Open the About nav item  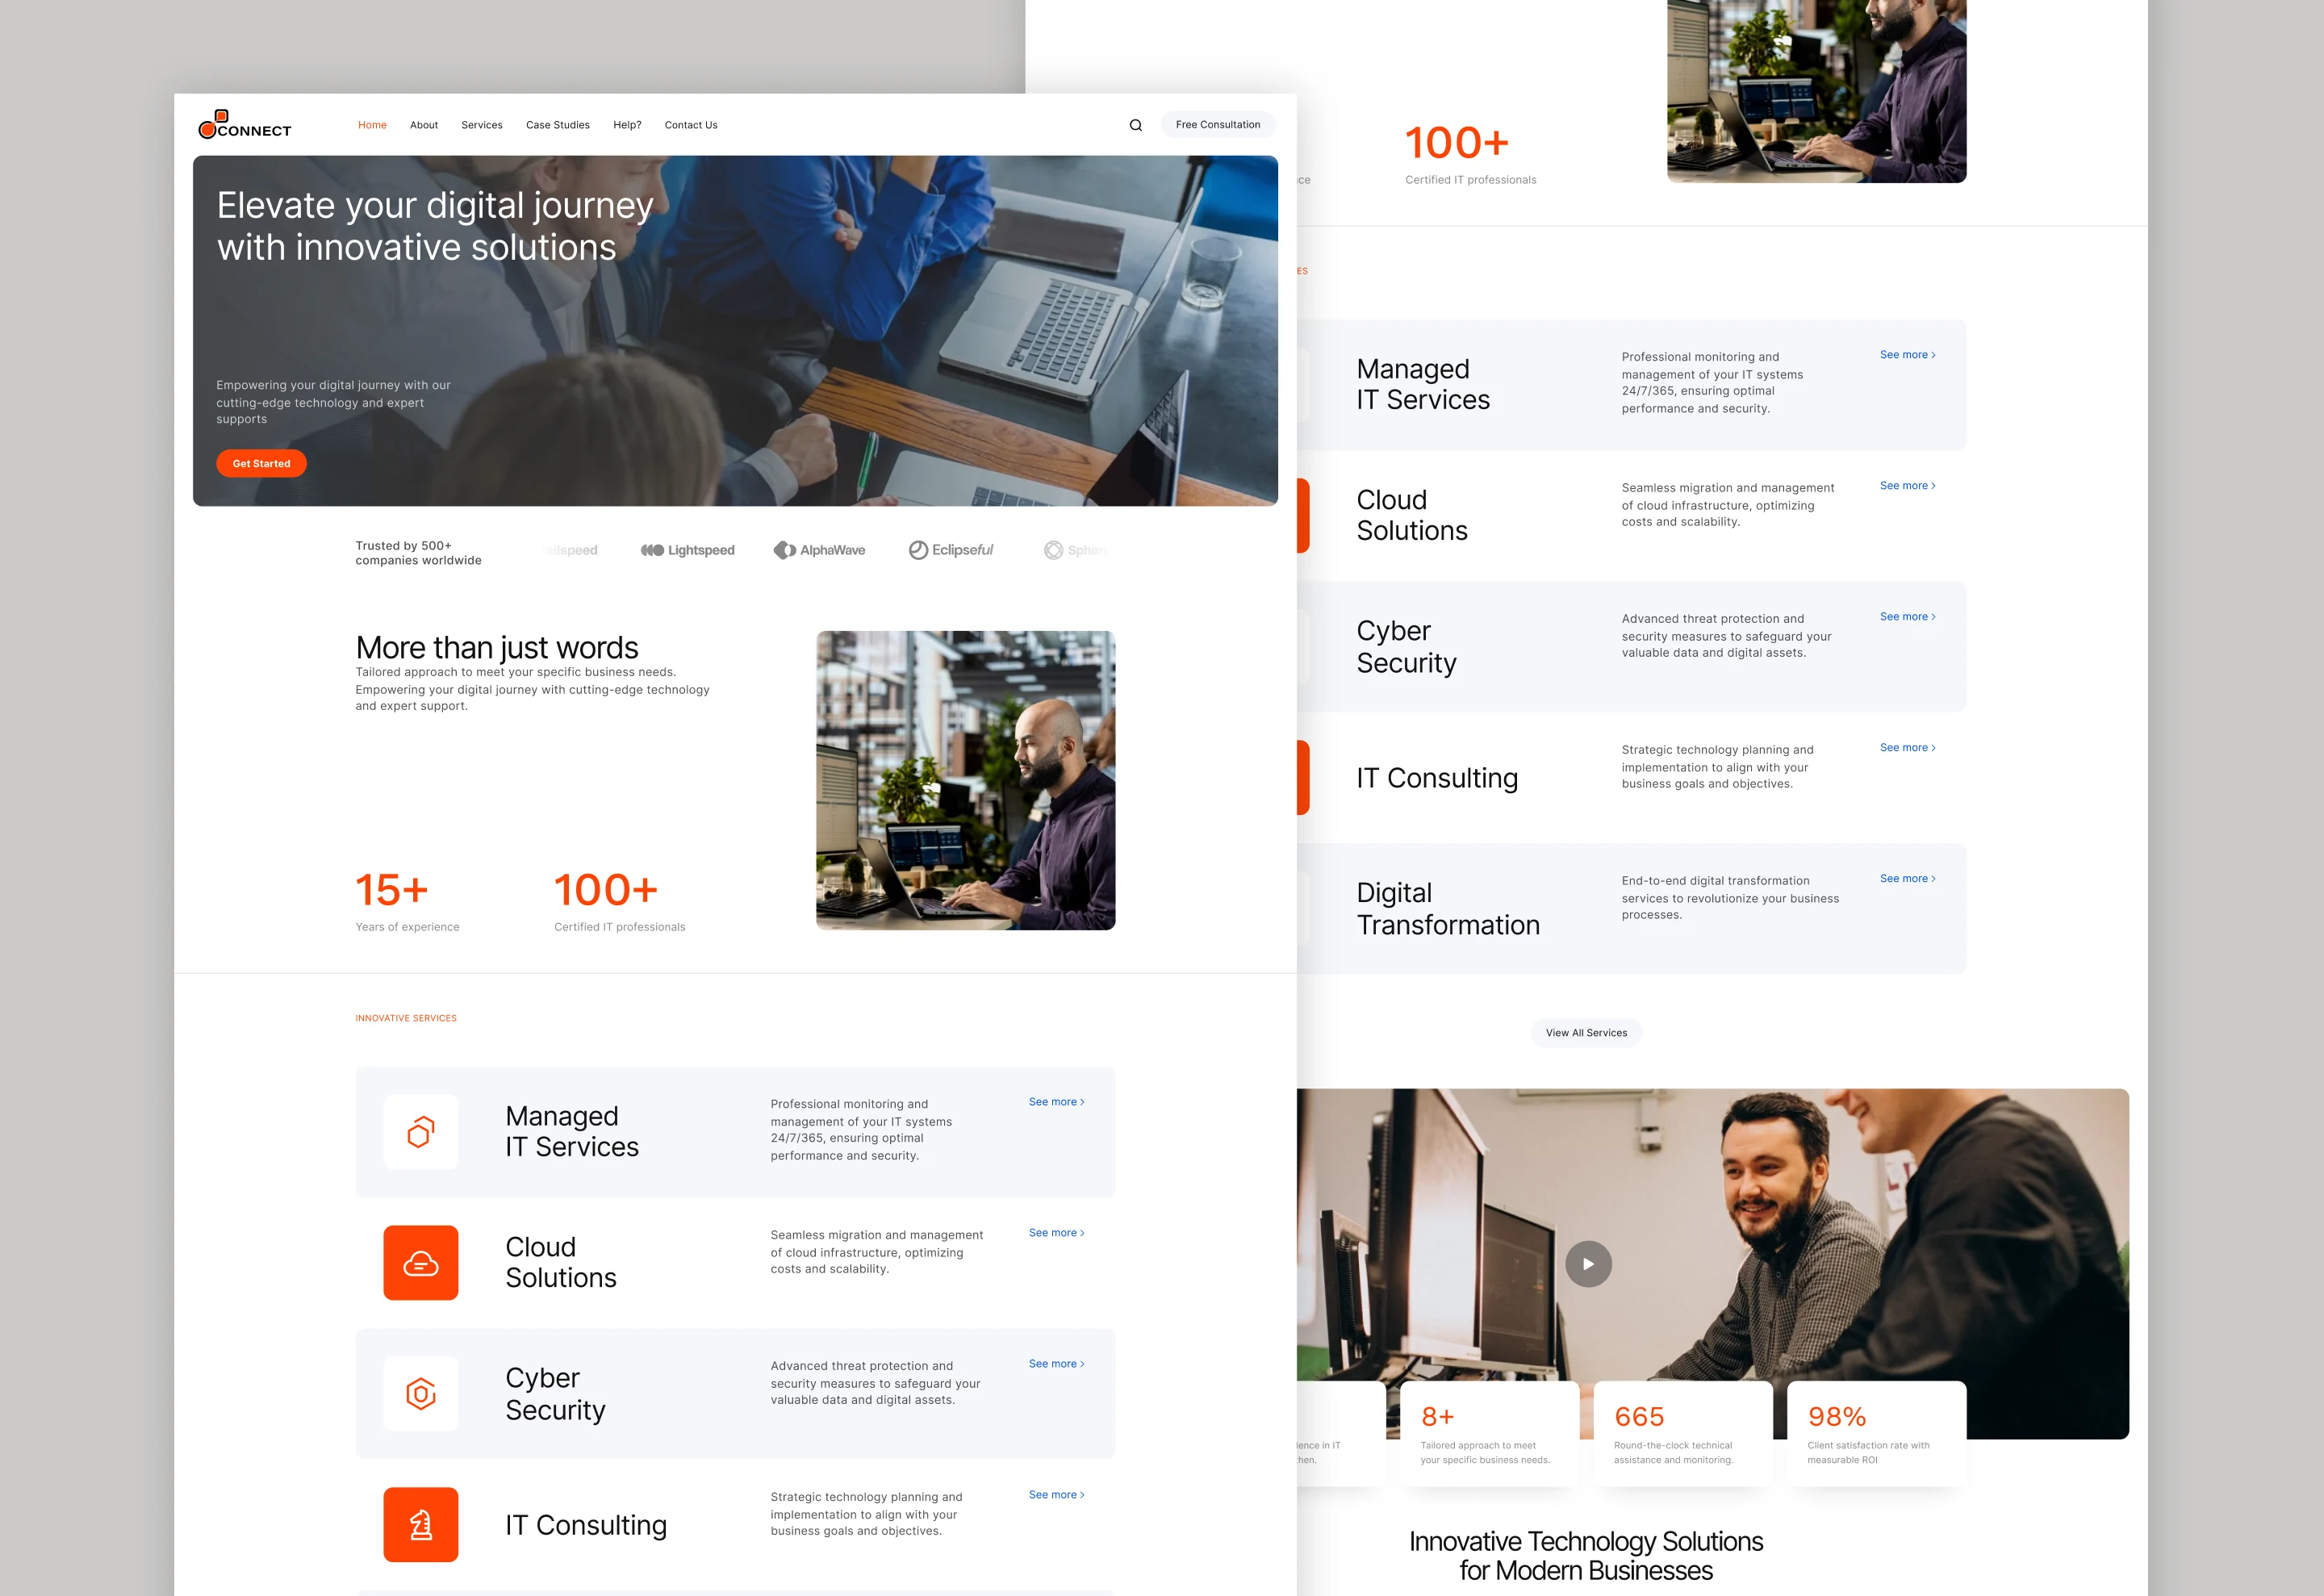click(424, 125)
